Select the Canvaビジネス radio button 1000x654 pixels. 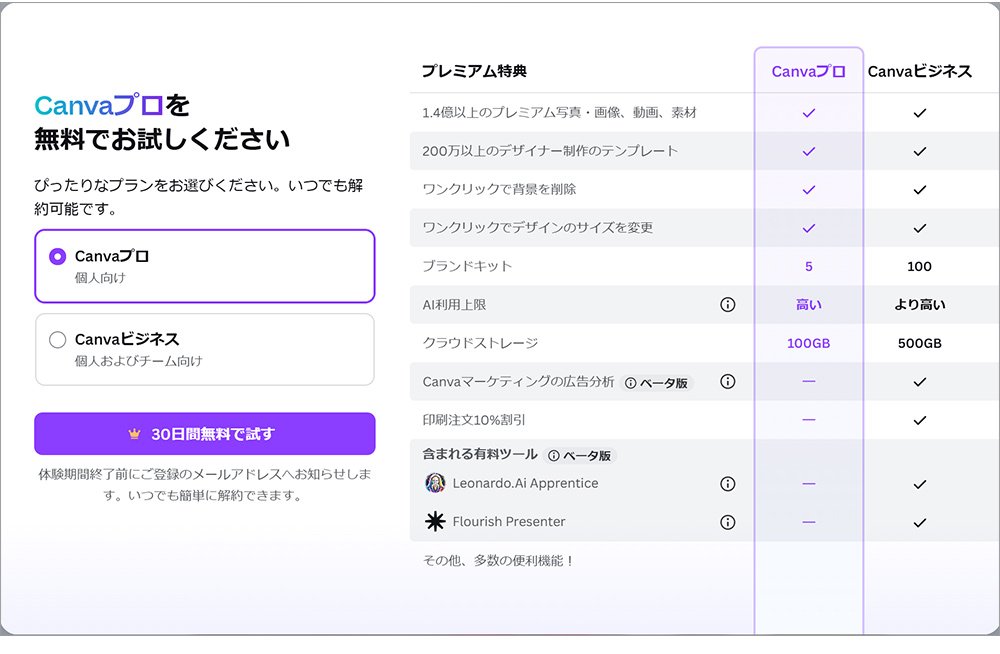pyautogui.click(x=58, y=340)
